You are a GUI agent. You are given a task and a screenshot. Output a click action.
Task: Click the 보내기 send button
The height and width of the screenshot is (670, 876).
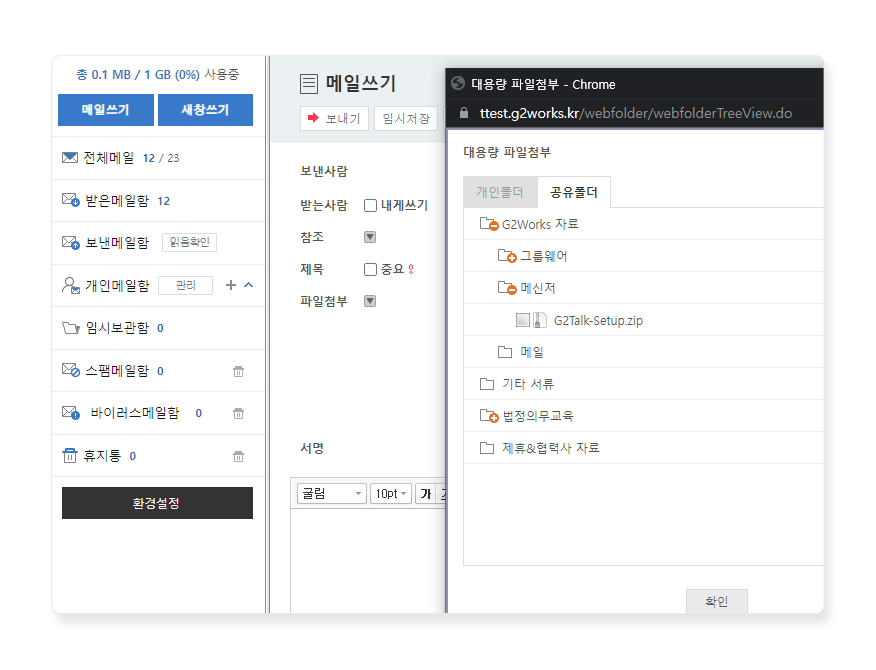click(x=335, y=119)
